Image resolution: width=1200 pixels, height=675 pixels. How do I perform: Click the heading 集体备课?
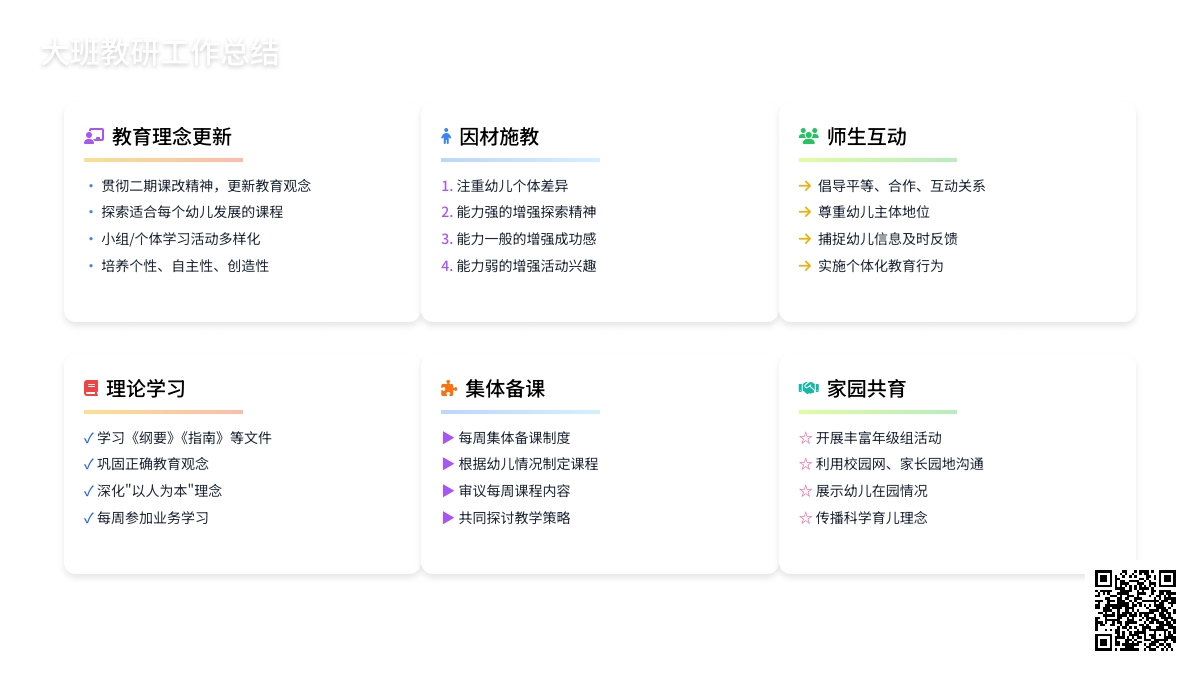(x=505, y=389)
